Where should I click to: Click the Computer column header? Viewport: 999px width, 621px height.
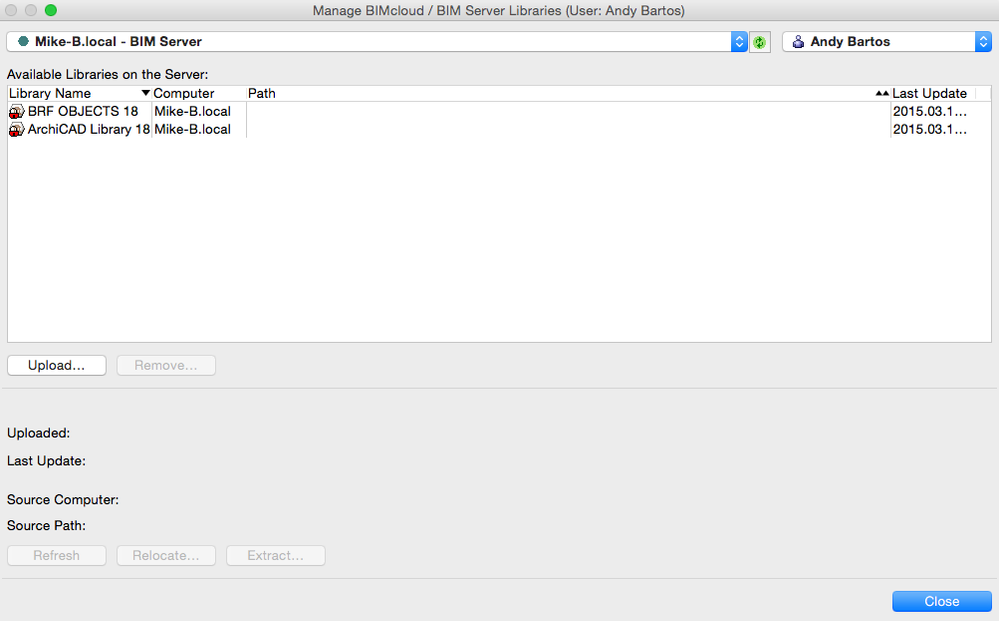pos(199,93)
